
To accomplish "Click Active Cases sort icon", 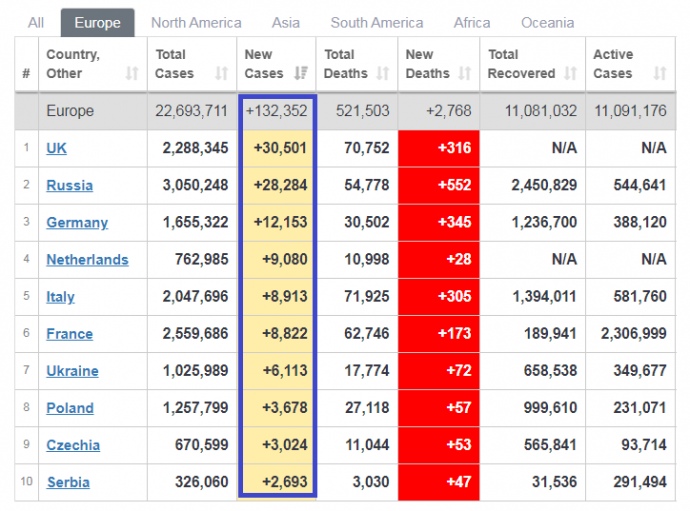I will tap(659, 74).
